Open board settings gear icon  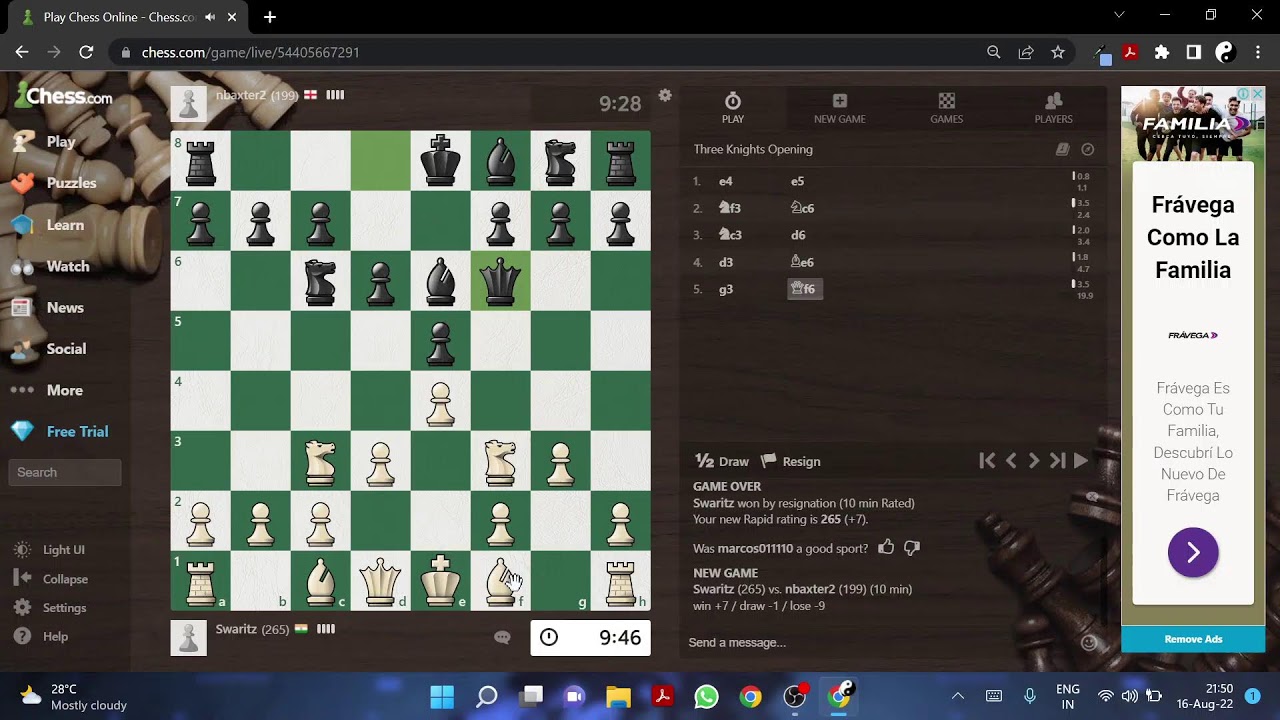[665, 95]
